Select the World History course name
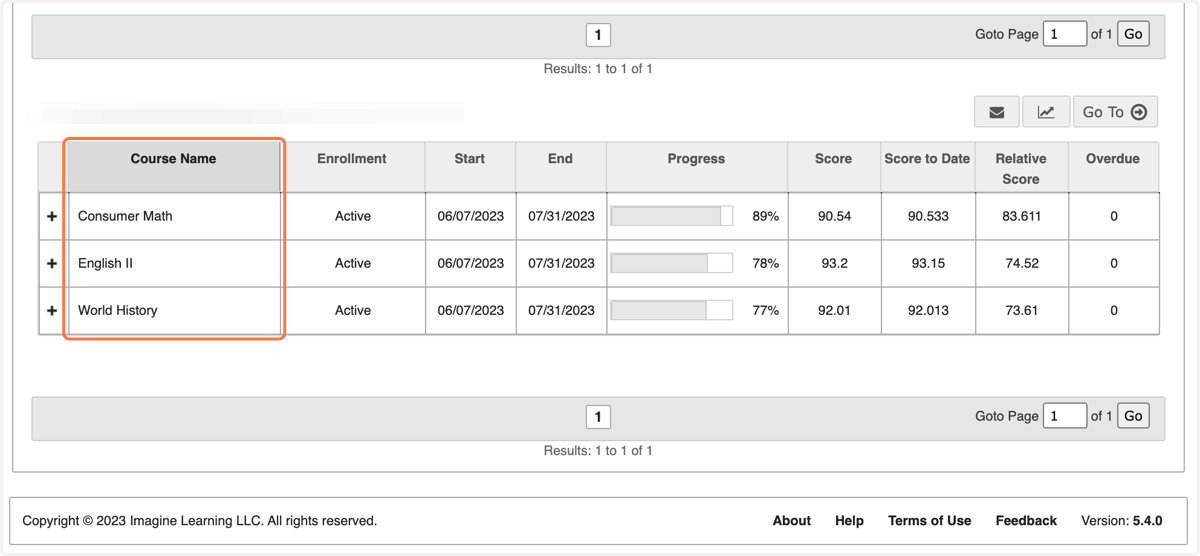The image size is (1200, 556). coord(118,310)
